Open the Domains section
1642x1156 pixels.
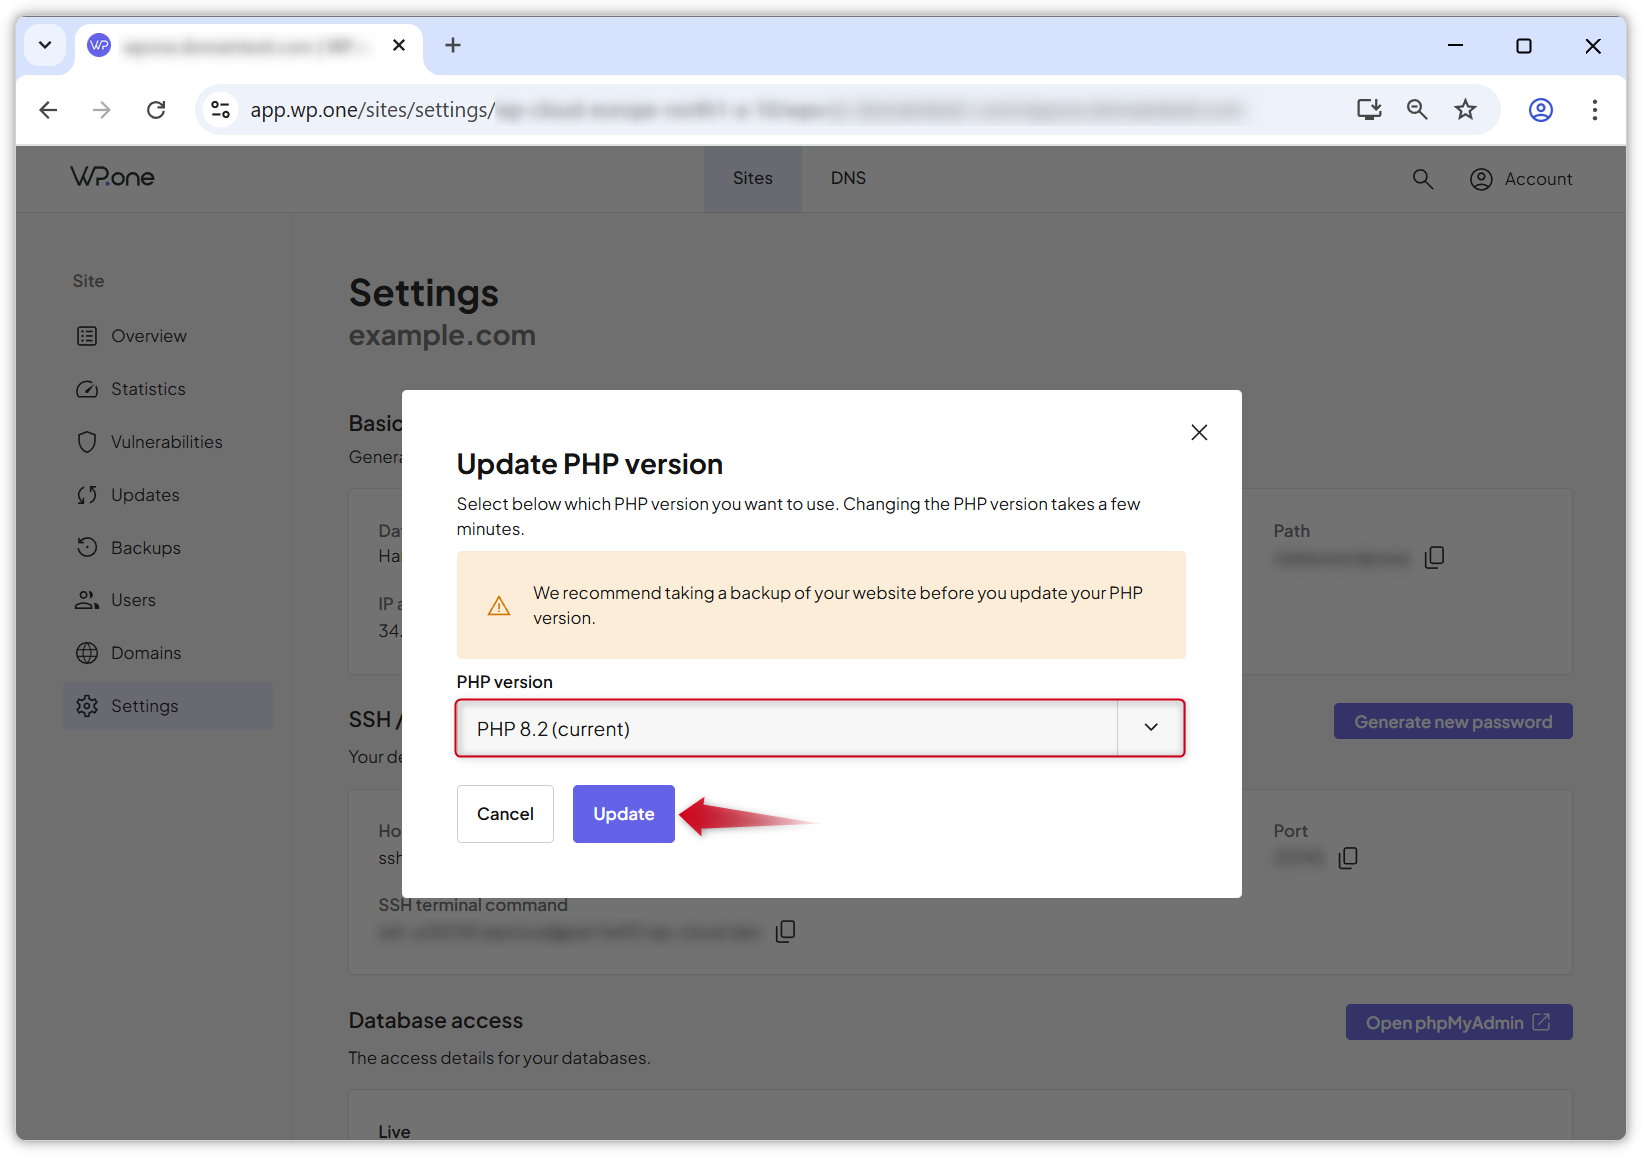(x=145, y=652)
